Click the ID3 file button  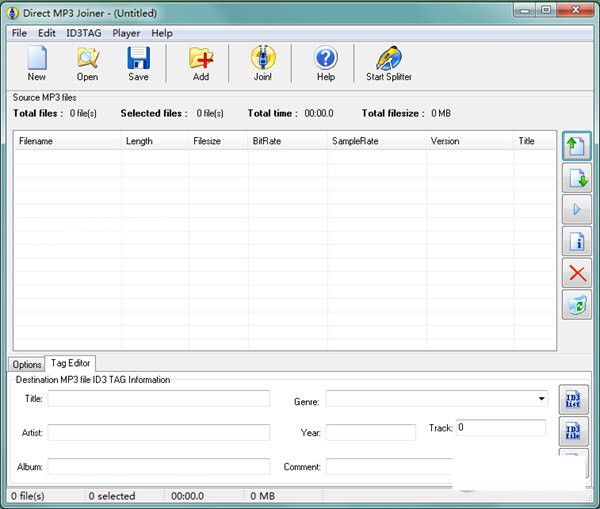pos(573,432)
